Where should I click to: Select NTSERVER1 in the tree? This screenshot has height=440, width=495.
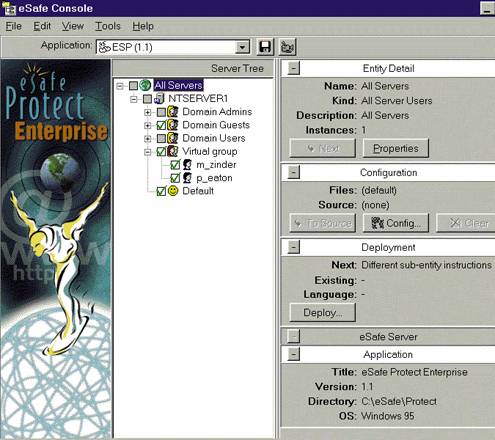pyautogui.click(x=198, y=99)
